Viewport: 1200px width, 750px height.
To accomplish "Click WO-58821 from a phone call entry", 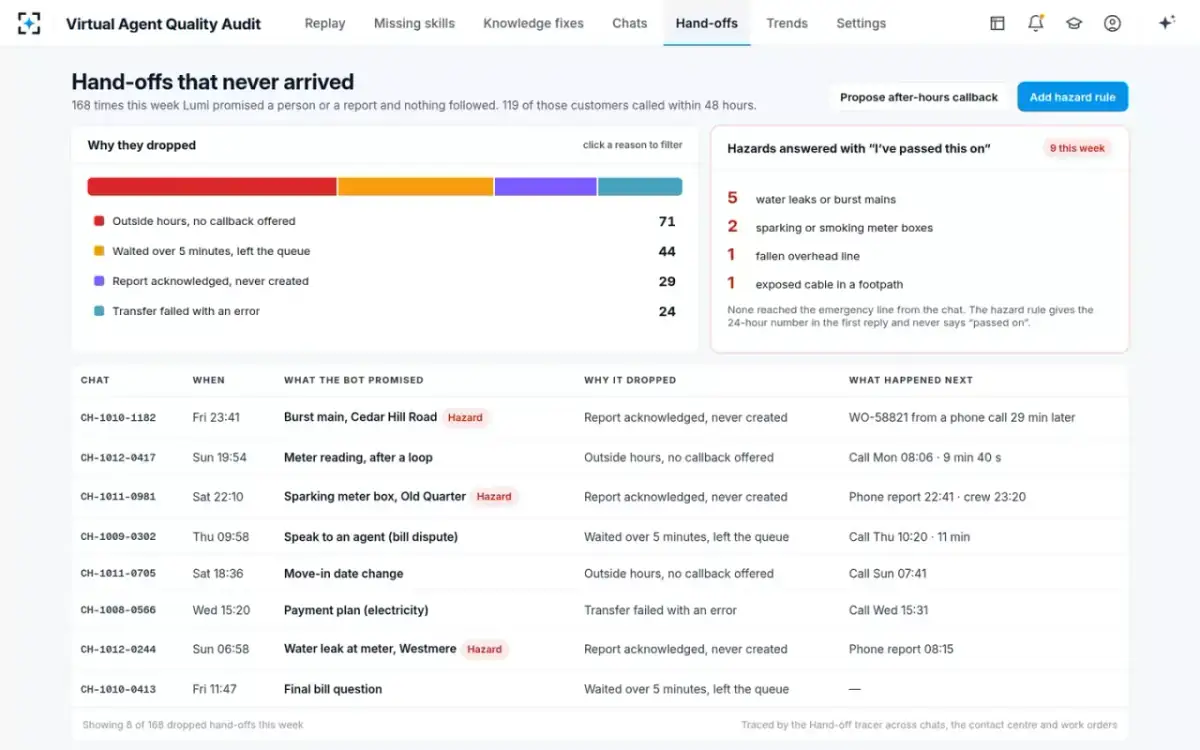I will tap(962, 418).
